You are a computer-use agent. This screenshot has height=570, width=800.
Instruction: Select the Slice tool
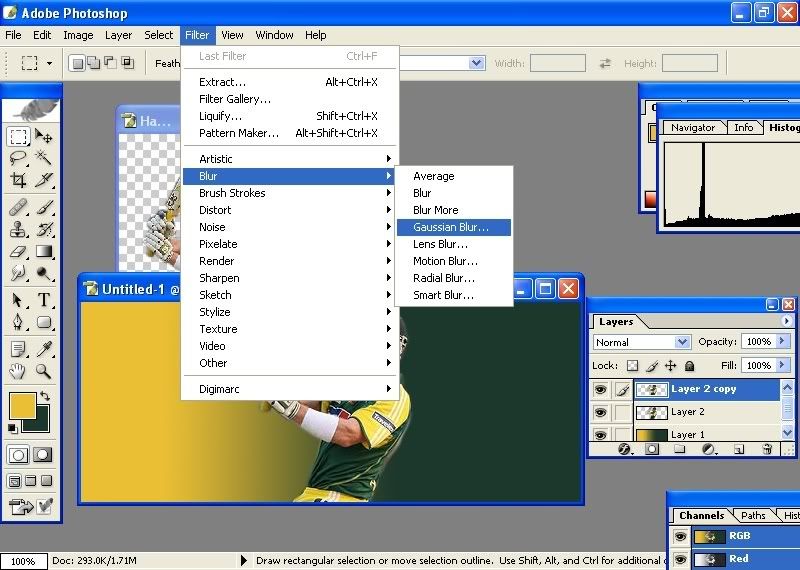click(43, 180)
